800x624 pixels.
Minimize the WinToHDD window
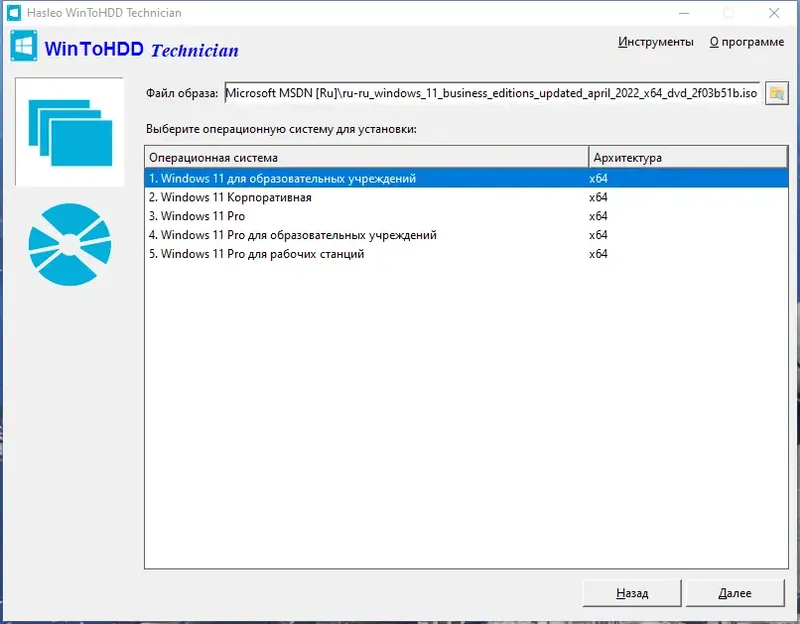[684, 13]
